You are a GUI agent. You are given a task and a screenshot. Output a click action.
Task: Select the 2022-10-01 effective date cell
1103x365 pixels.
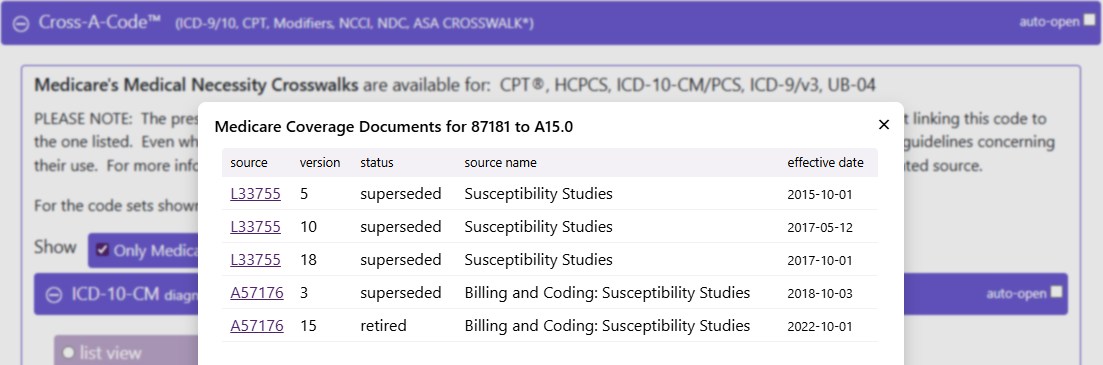tap(820, 326)
